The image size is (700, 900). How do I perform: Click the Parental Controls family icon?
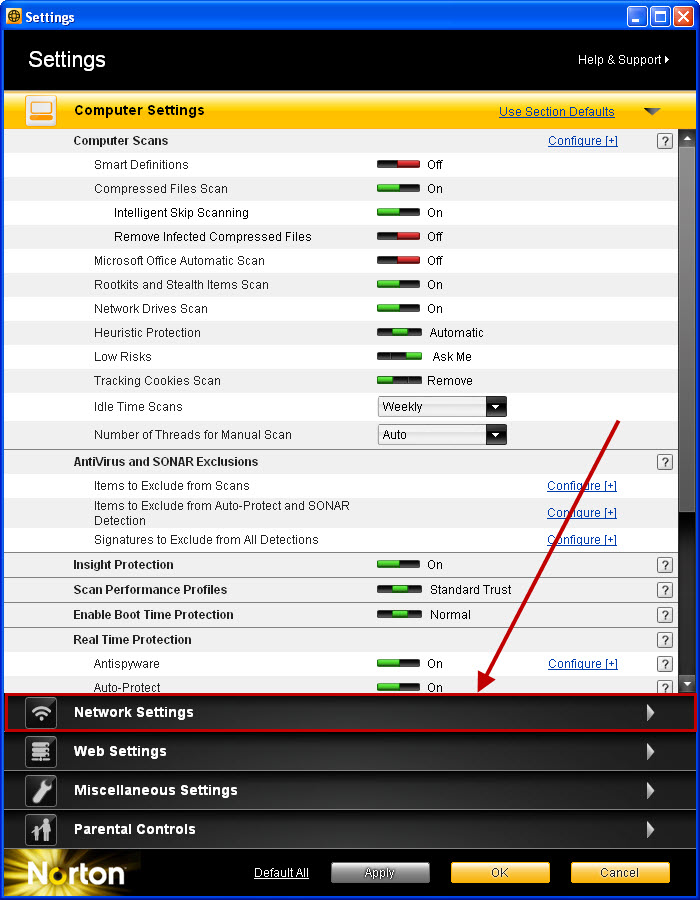(41, 829)
